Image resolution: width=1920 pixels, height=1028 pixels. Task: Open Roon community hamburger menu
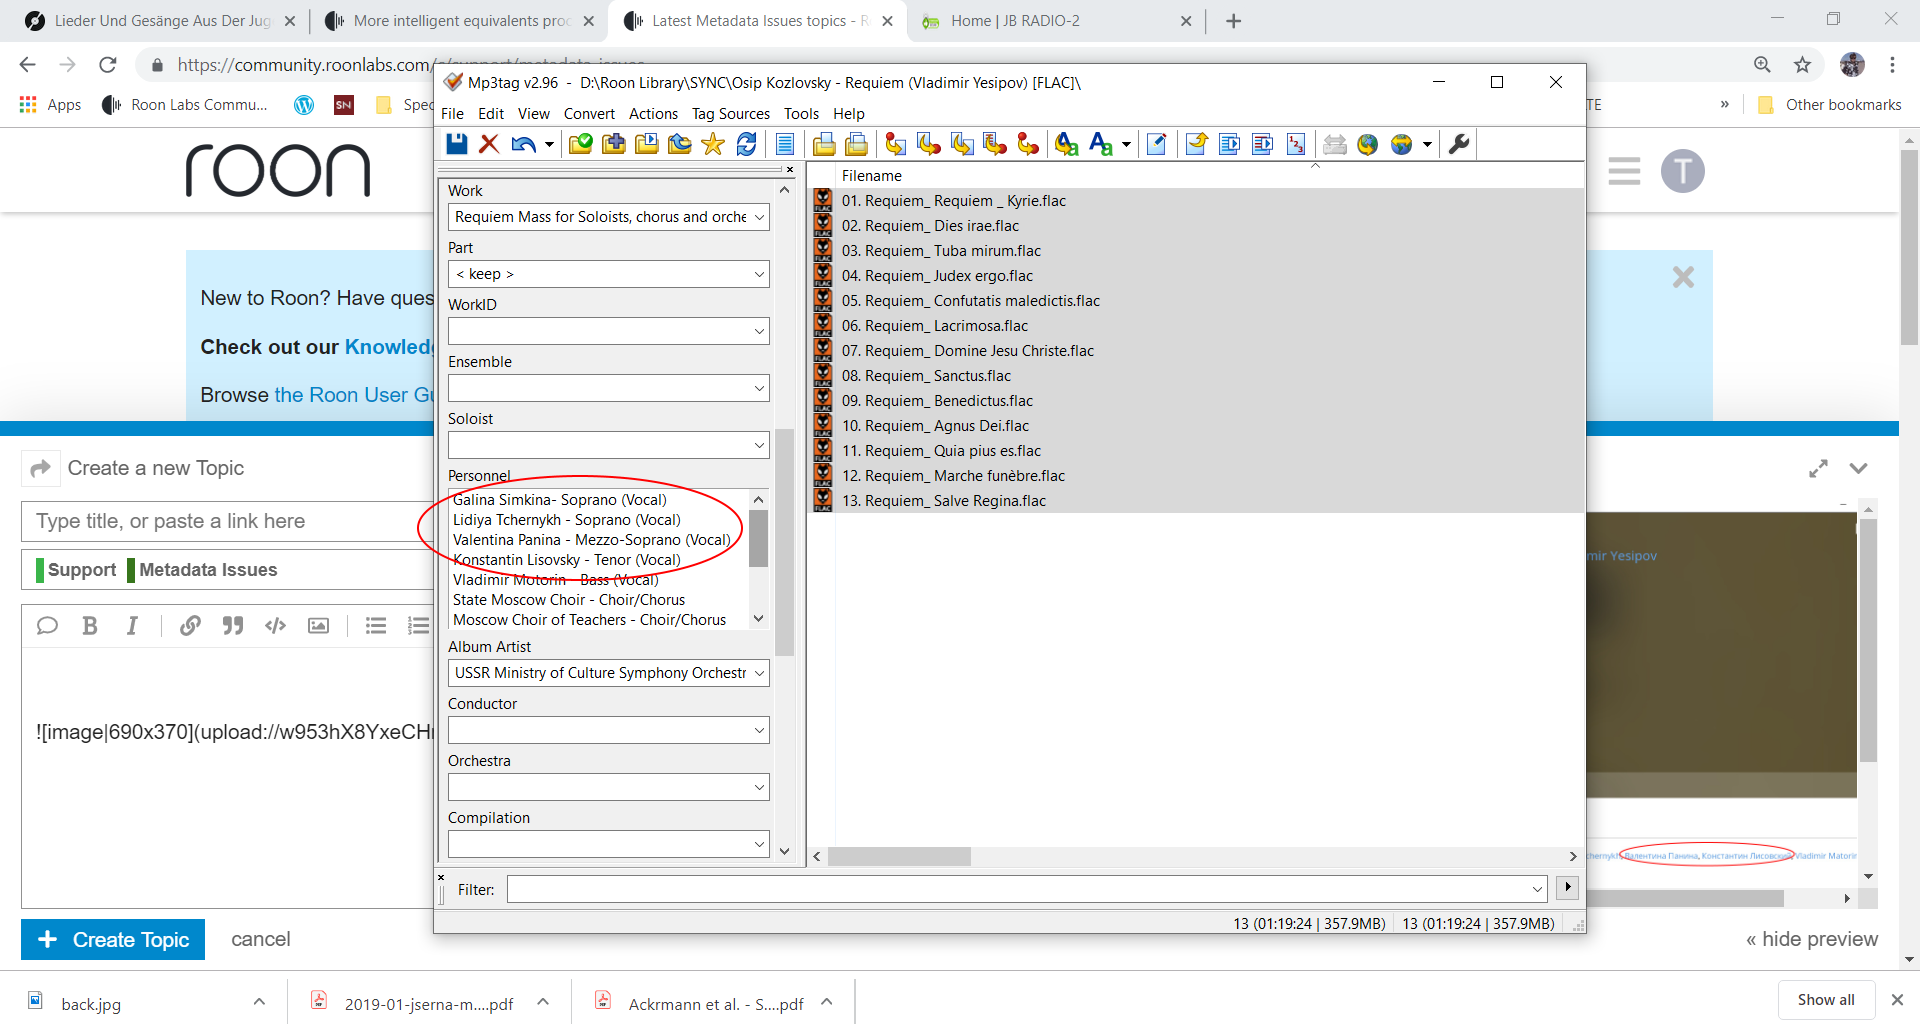[x=1624, y=171]
